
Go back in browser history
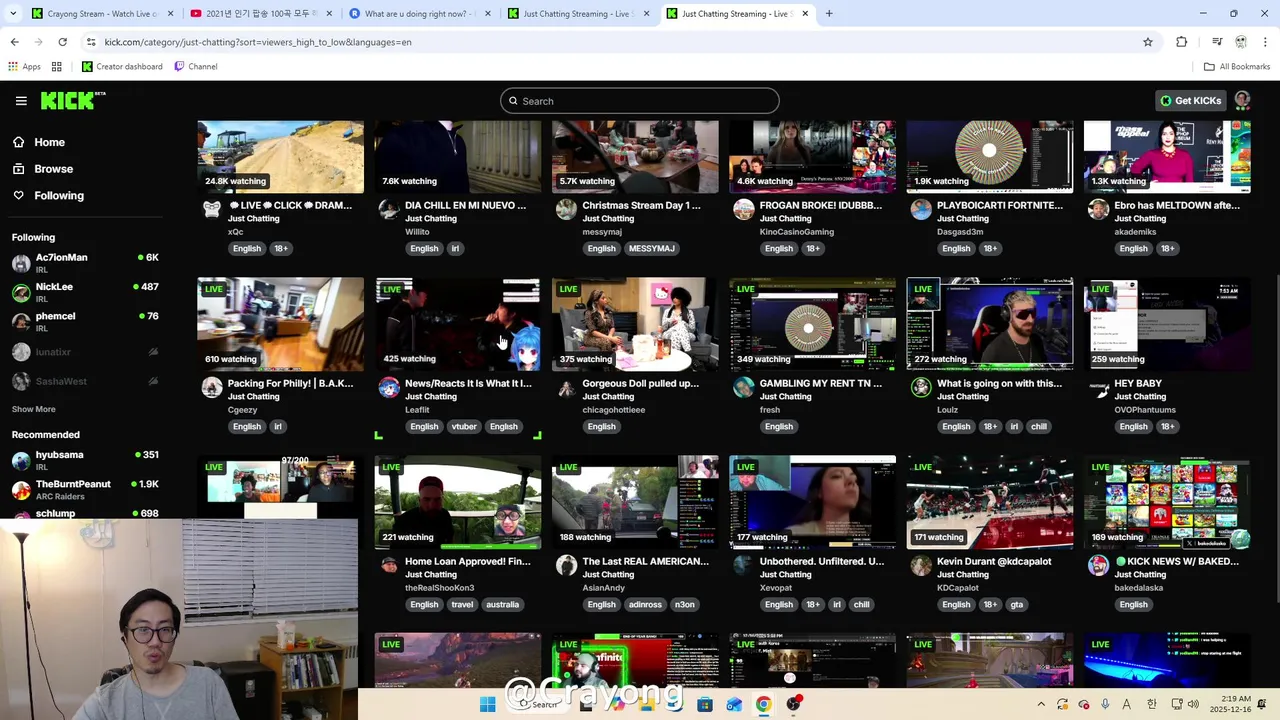pyautogui.click(x=14, y=42)
